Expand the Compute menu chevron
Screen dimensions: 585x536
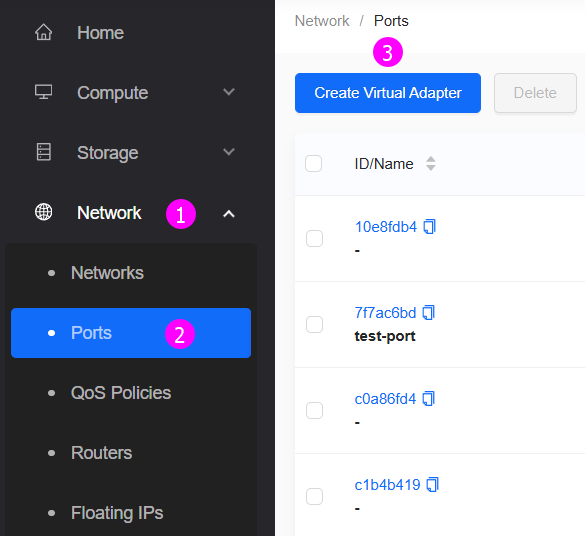229,92
